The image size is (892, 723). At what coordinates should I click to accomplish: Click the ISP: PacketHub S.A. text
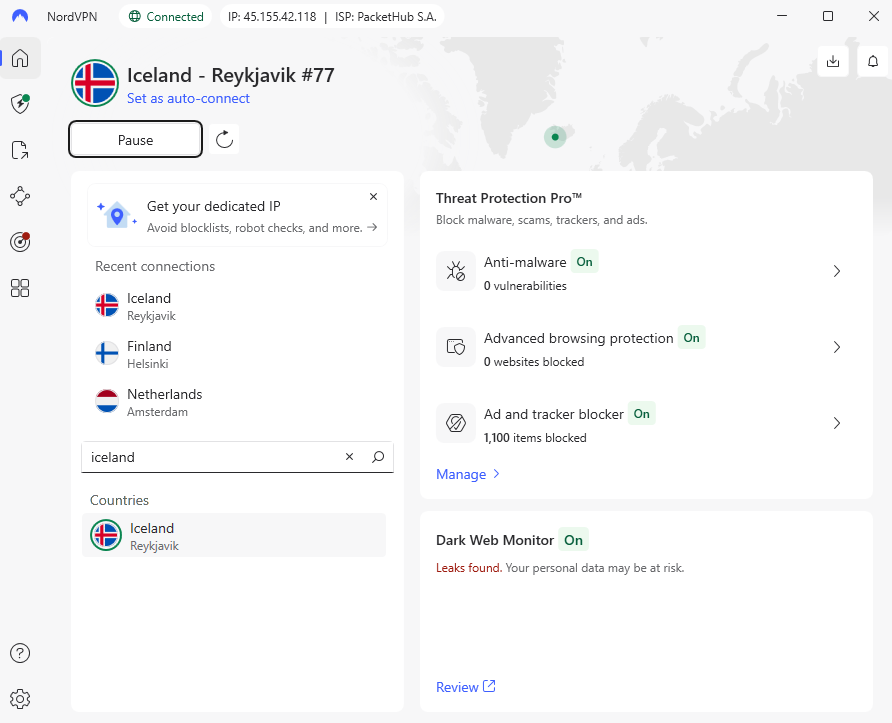pos(386,16)
